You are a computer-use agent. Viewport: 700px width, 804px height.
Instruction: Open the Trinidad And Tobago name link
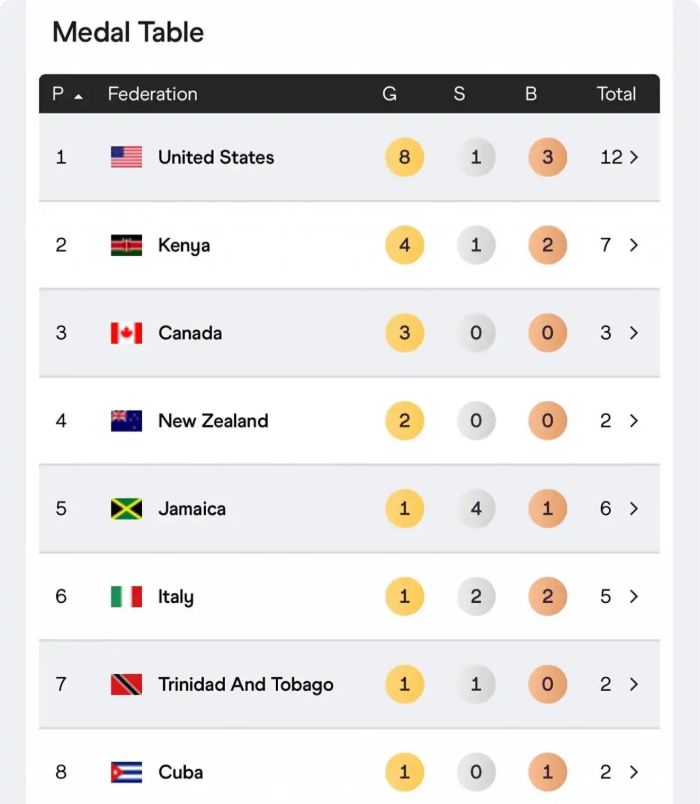[245, 685]
